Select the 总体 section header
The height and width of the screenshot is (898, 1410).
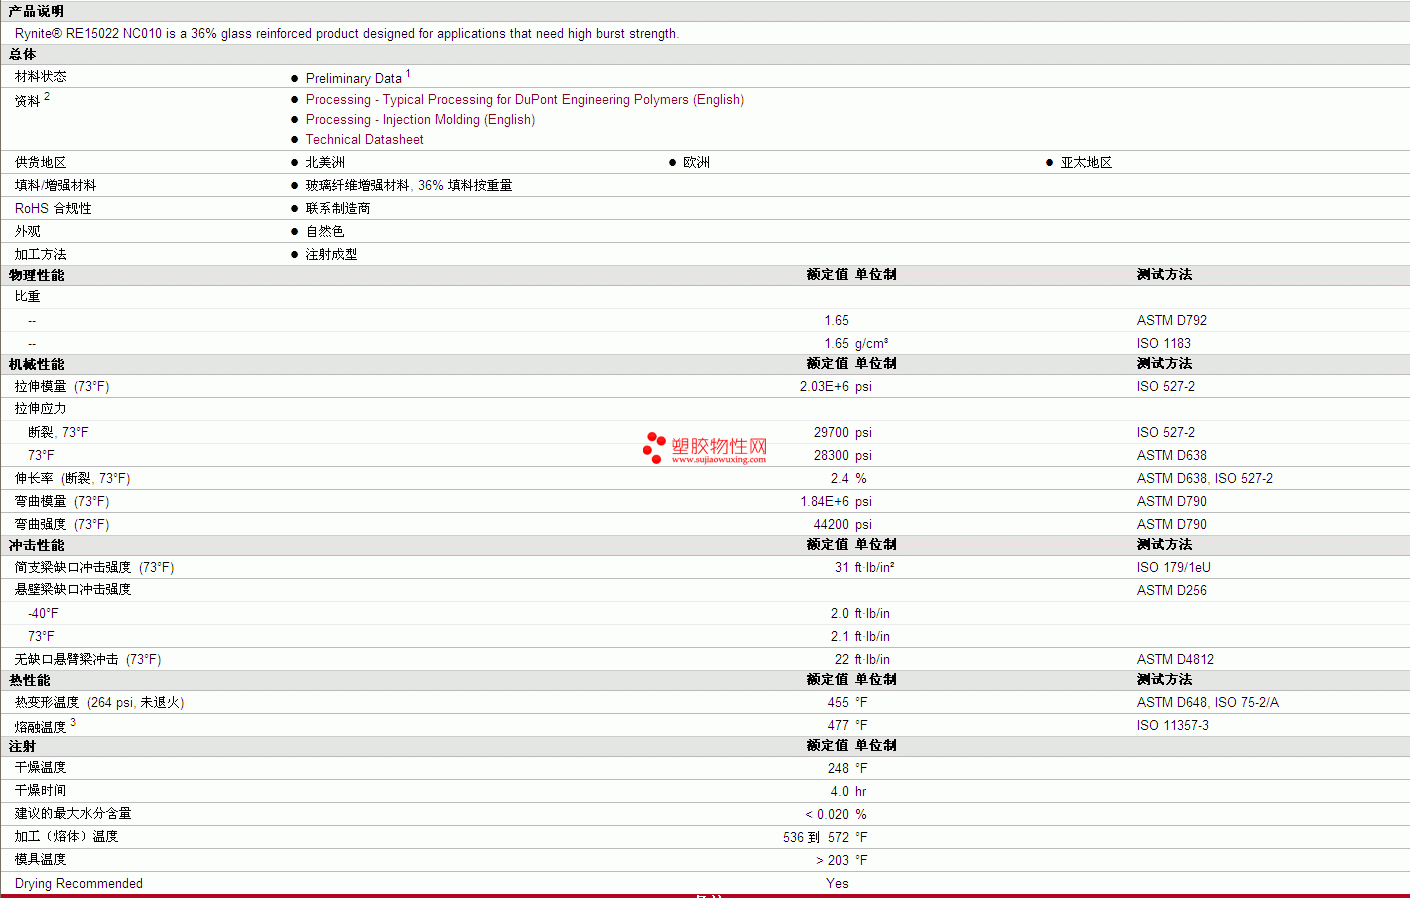coord(22,54)
